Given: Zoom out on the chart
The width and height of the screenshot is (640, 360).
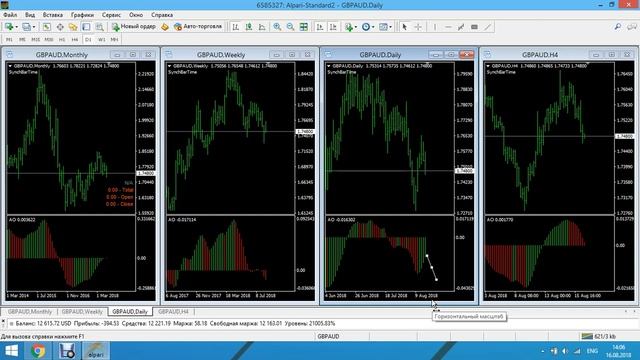Looking at the screenshot, I should (x=290, y=27).
